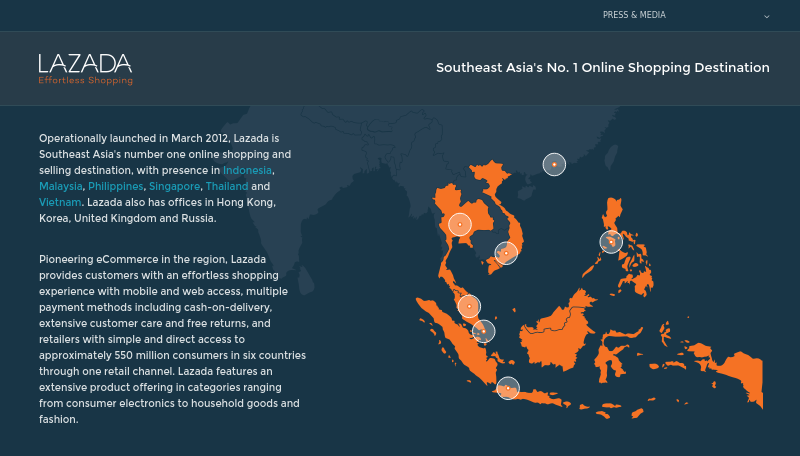Viewport: 800px width, 456px height.
Task: Select the Indonesia map marker on Java
Action: click(x=508, y=388)
